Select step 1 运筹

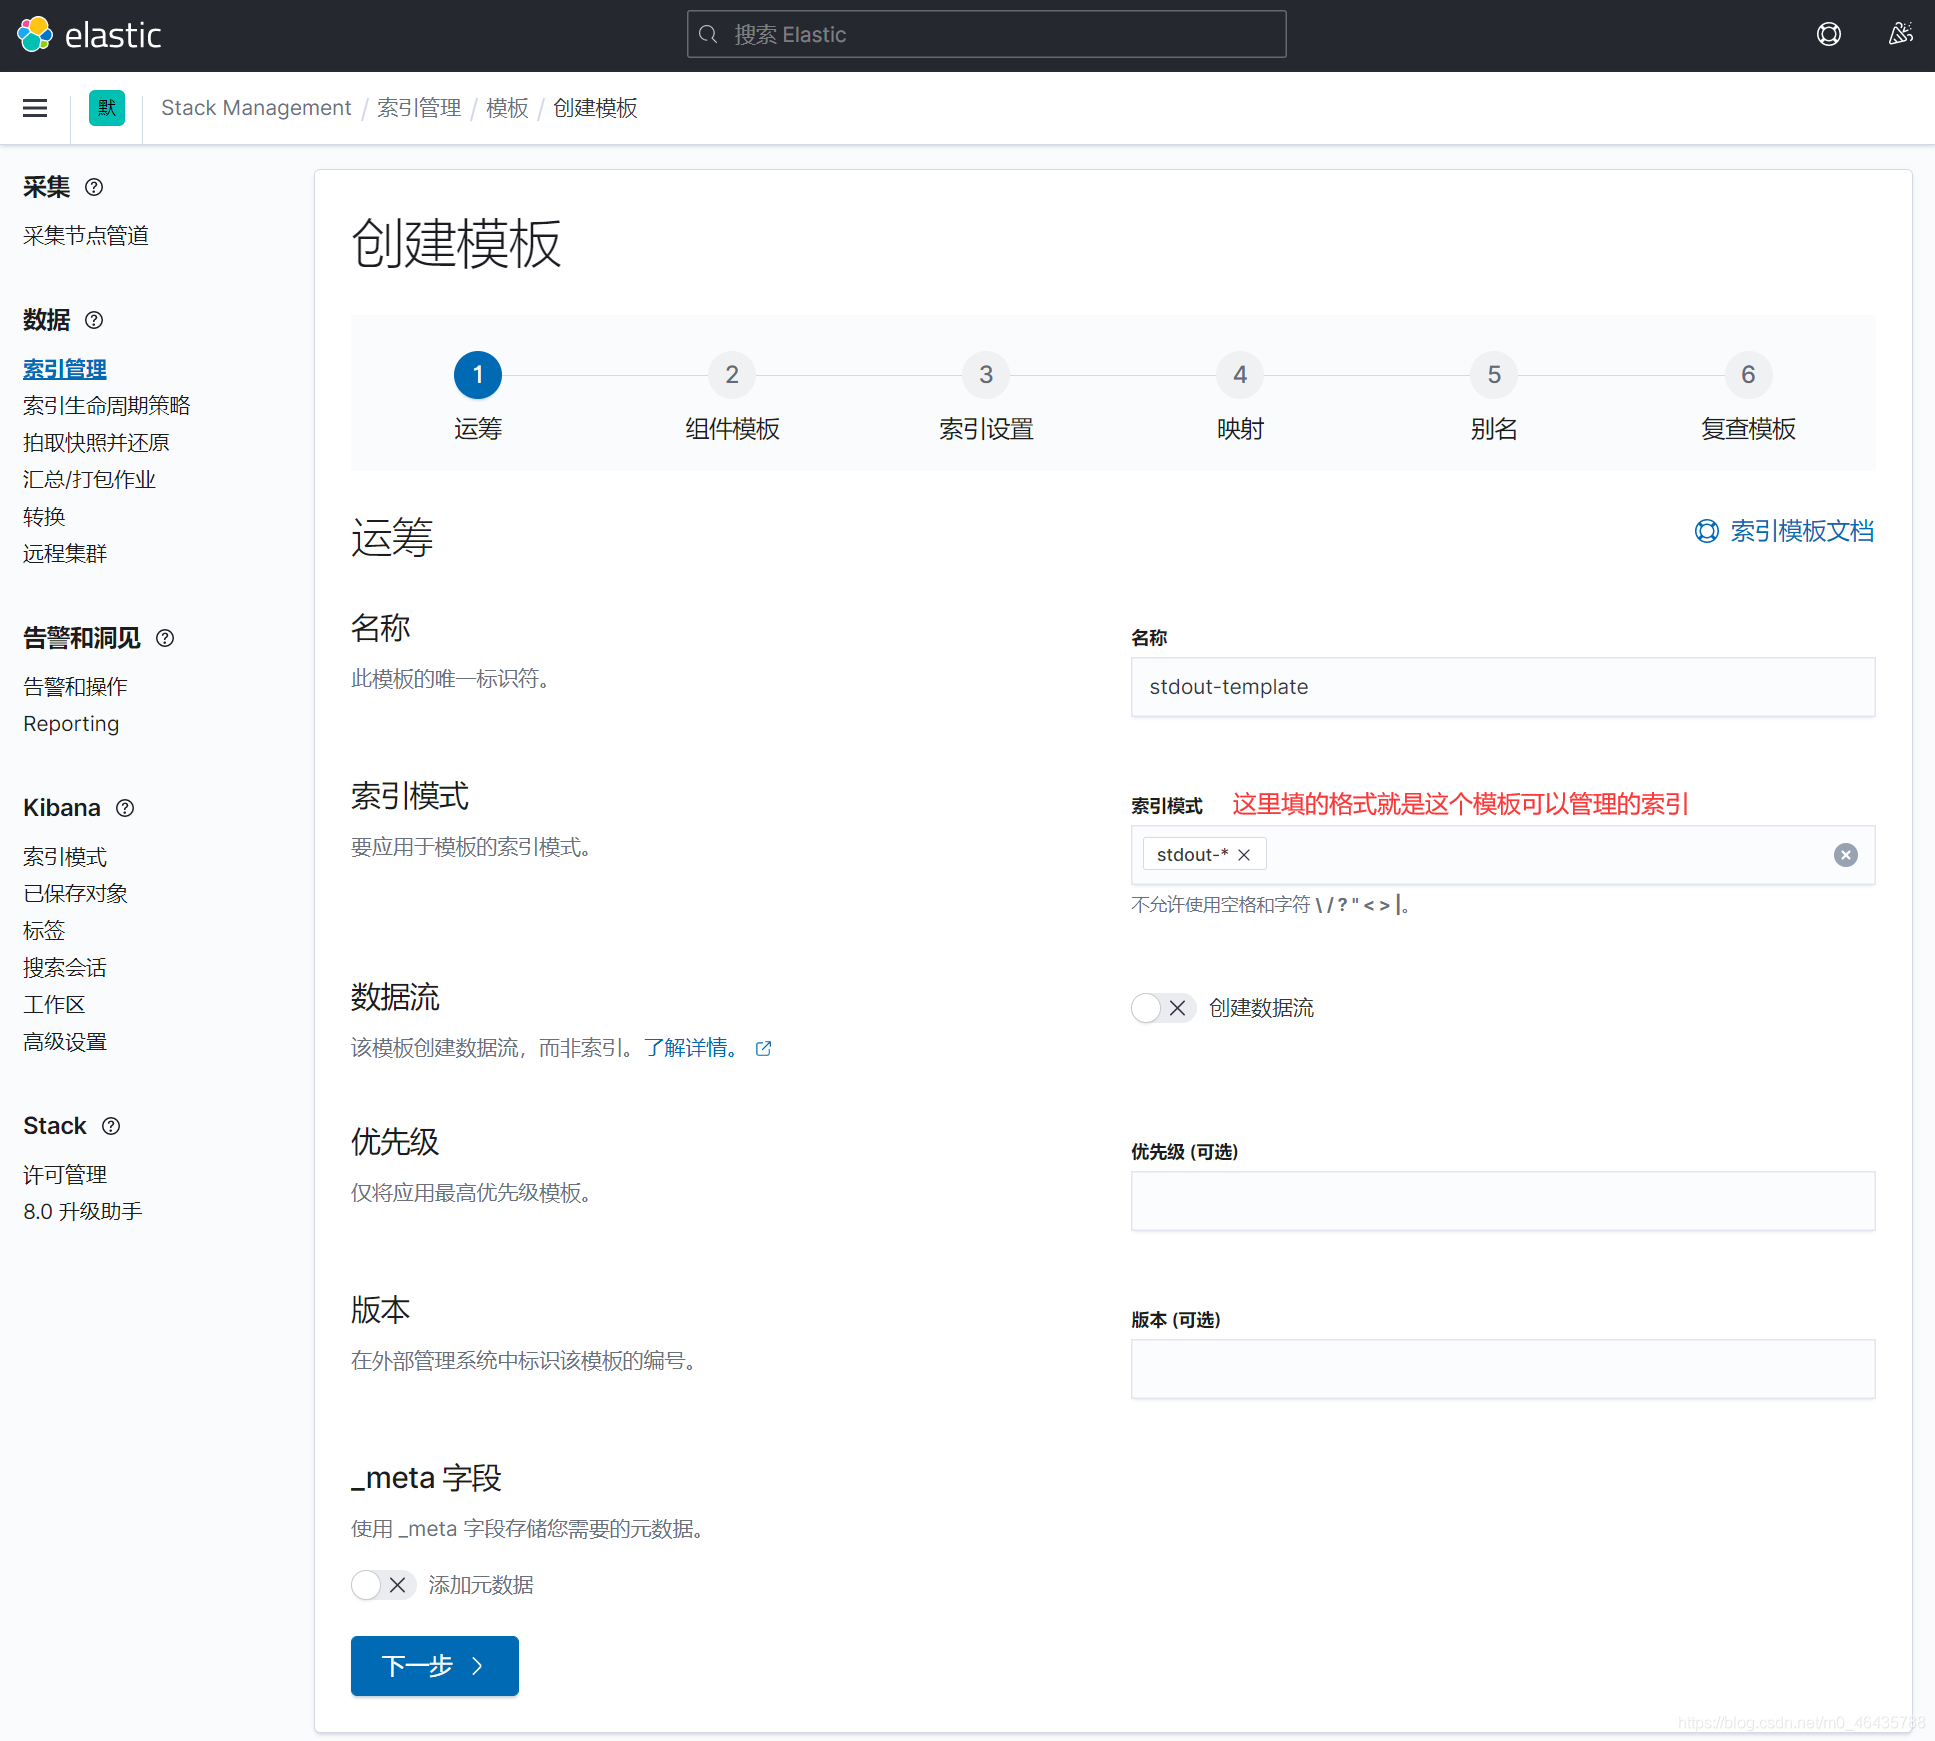tap(478, 398)
